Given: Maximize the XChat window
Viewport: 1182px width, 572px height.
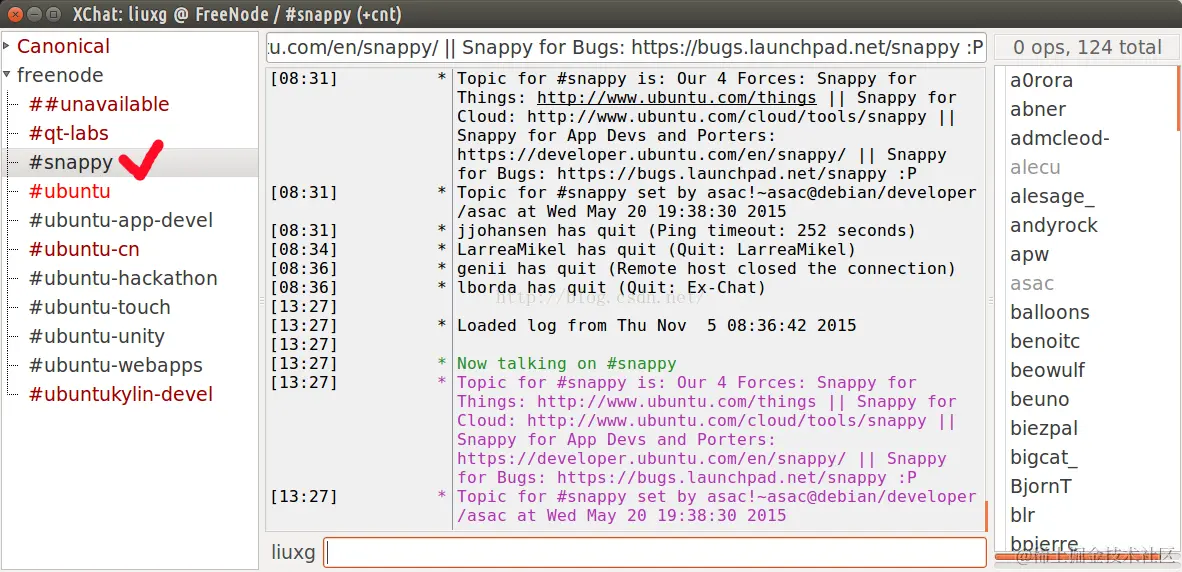Looking at the screenshot, I should [53, 14].
